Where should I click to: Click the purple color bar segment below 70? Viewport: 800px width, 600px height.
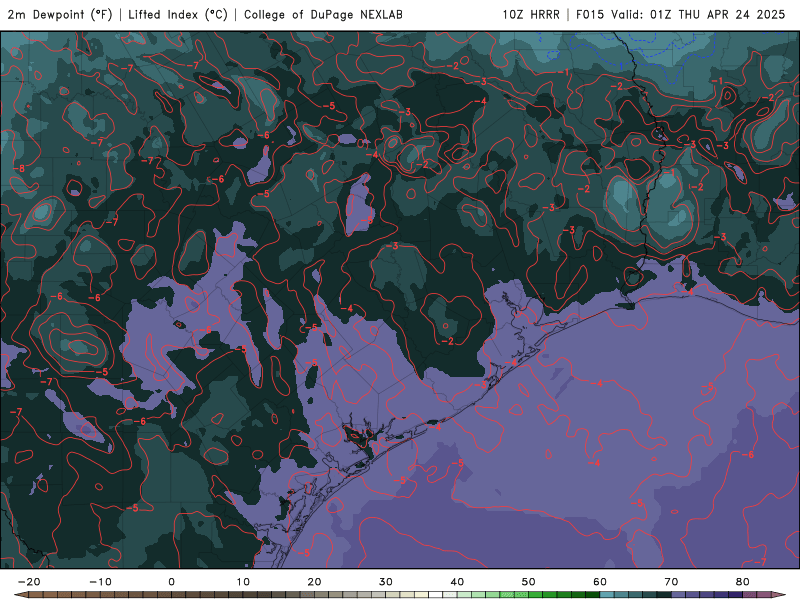(679, 595)
